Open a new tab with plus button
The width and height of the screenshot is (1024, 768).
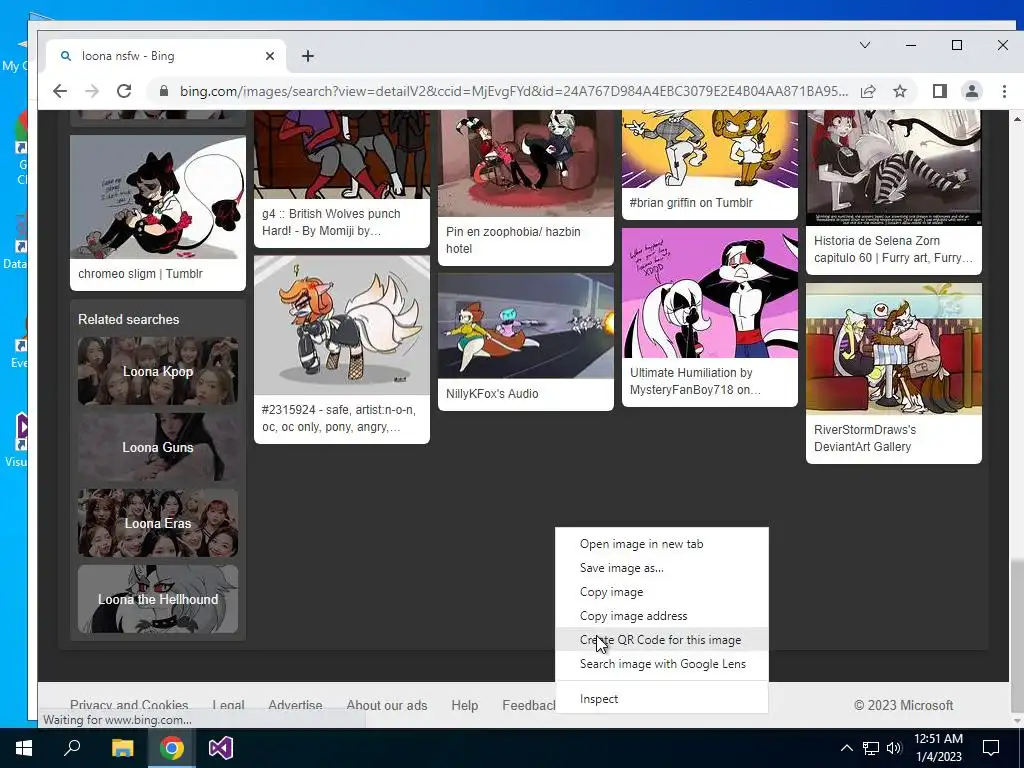308,56
